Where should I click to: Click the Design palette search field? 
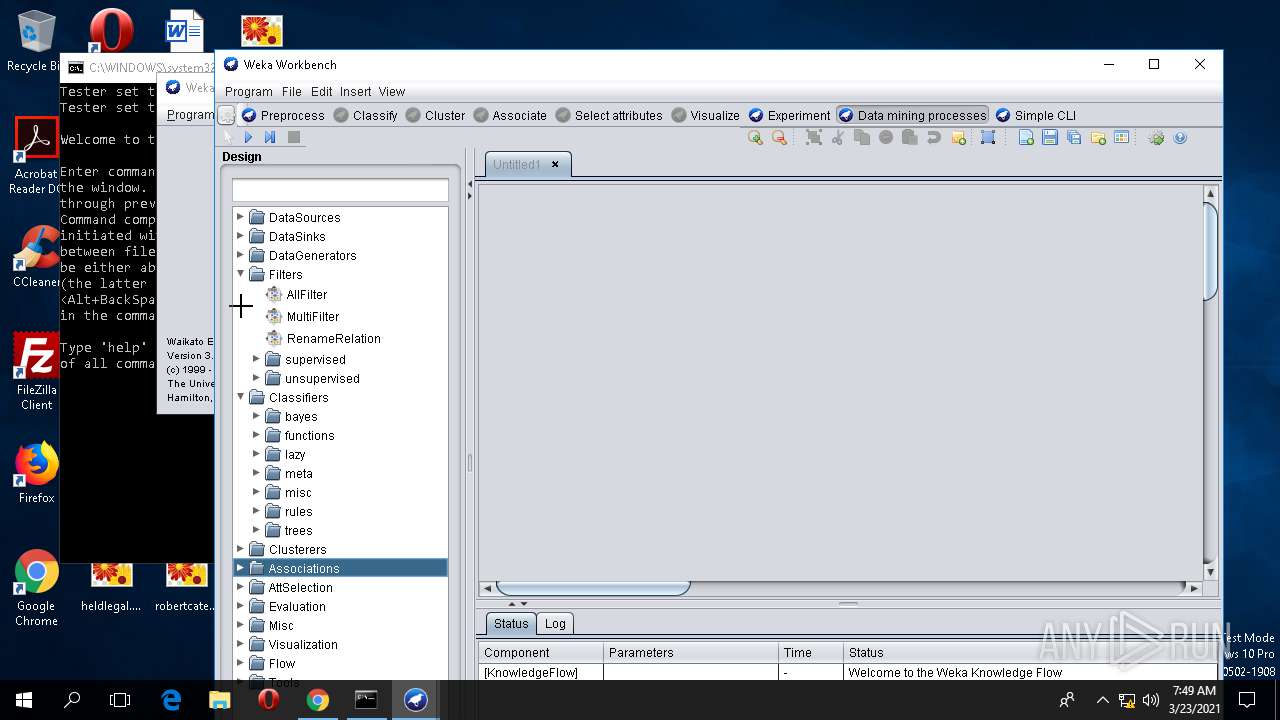click(x=340, y=190)
